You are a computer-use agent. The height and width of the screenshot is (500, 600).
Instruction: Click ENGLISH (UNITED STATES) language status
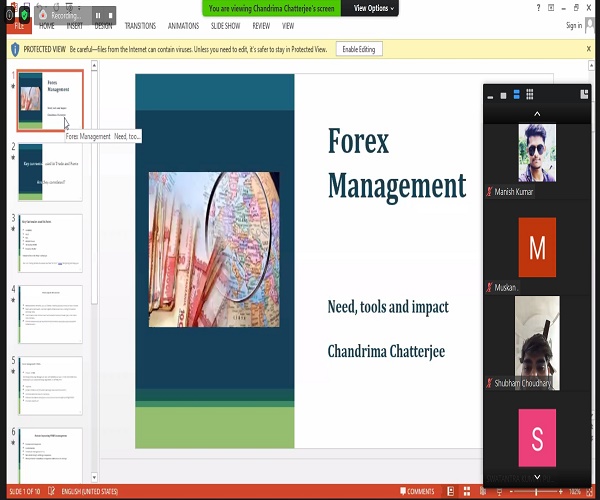(x=90, y=492)
